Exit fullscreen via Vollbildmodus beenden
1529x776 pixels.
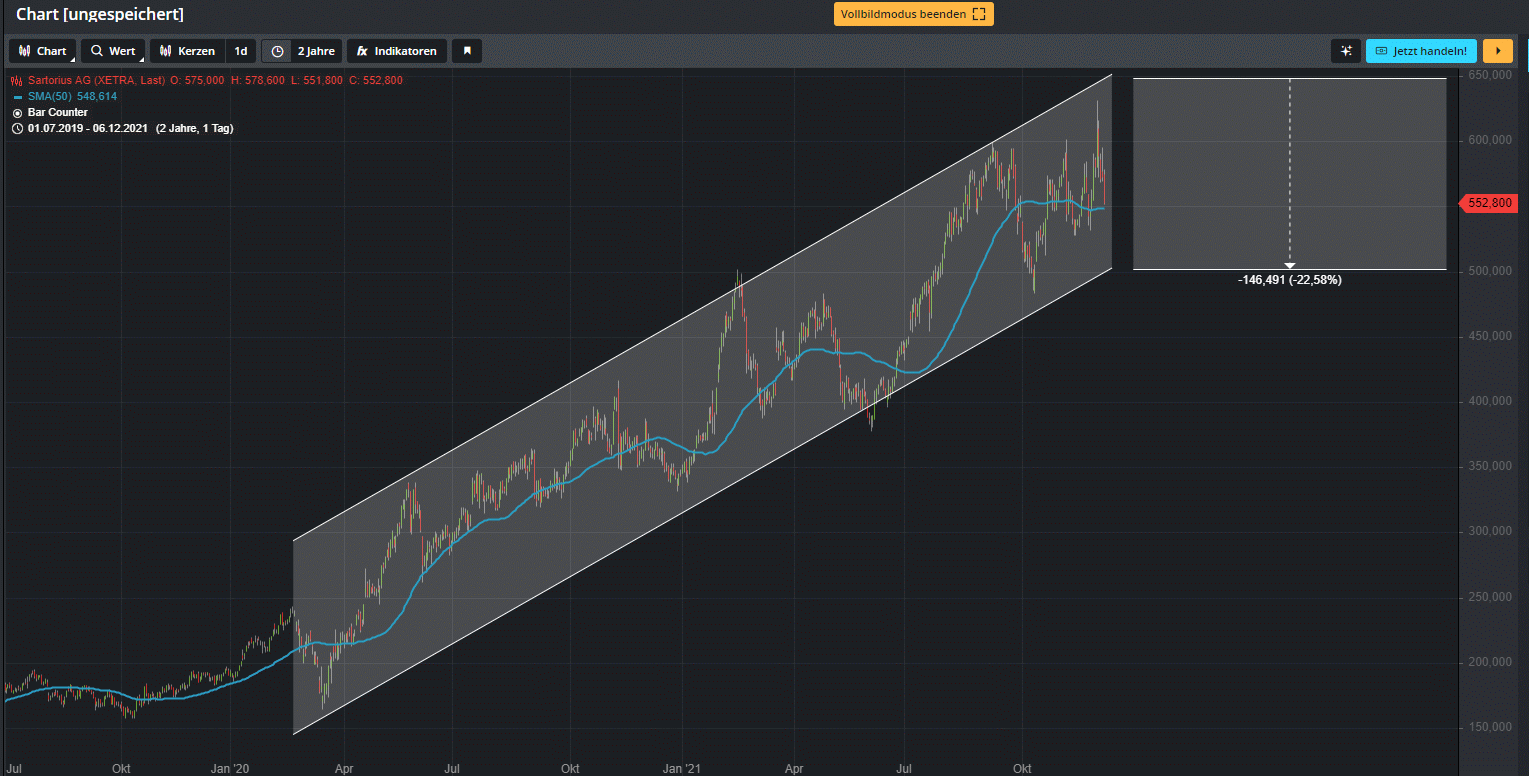tap(913, 14)
